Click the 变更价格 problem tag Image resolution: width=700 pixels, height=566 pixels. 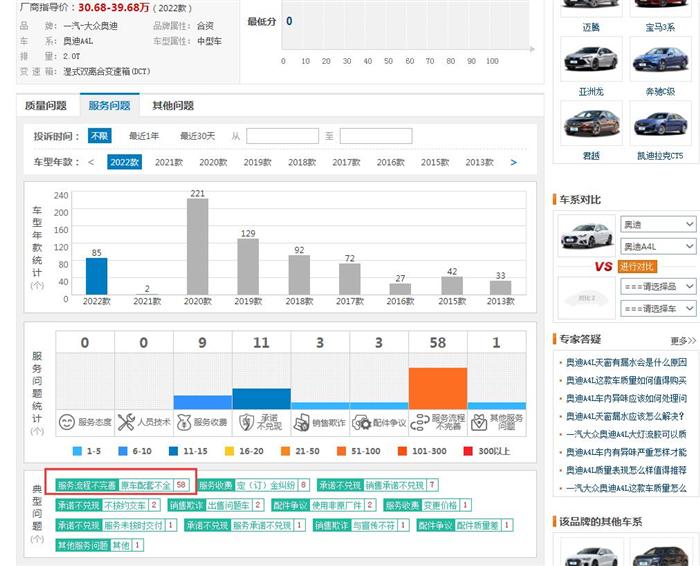pyautogui.click(x=428, y=505)
